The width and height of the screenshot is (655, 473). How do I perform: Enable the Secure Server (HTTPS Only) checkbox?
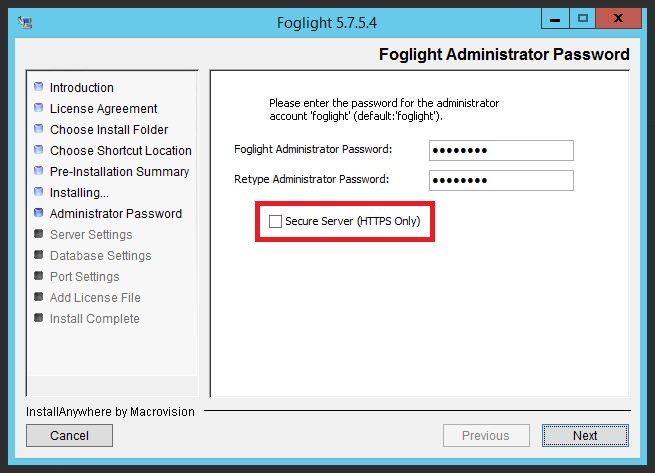point(275,221)
